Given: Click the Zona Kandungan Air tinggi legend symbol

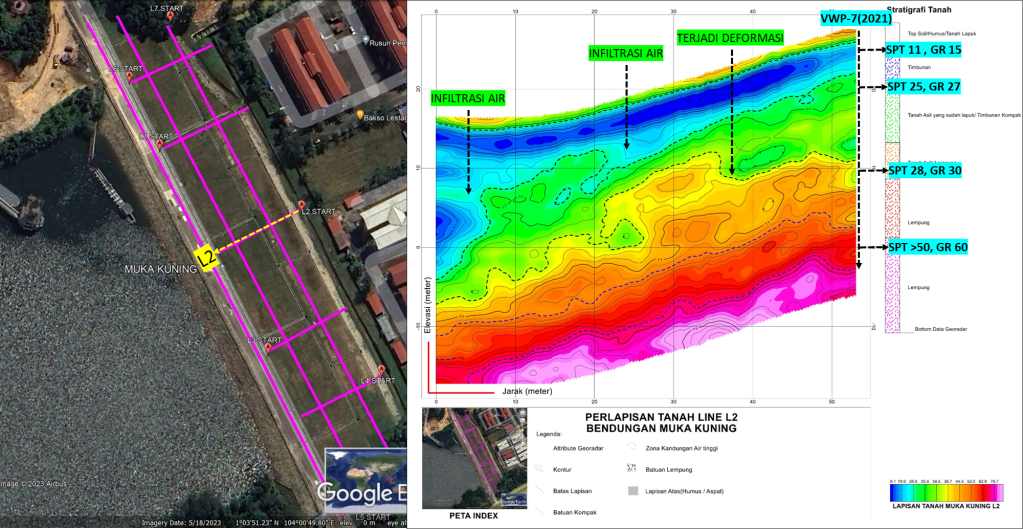Looking at the screenshot, I should click(x=632, y=448).
